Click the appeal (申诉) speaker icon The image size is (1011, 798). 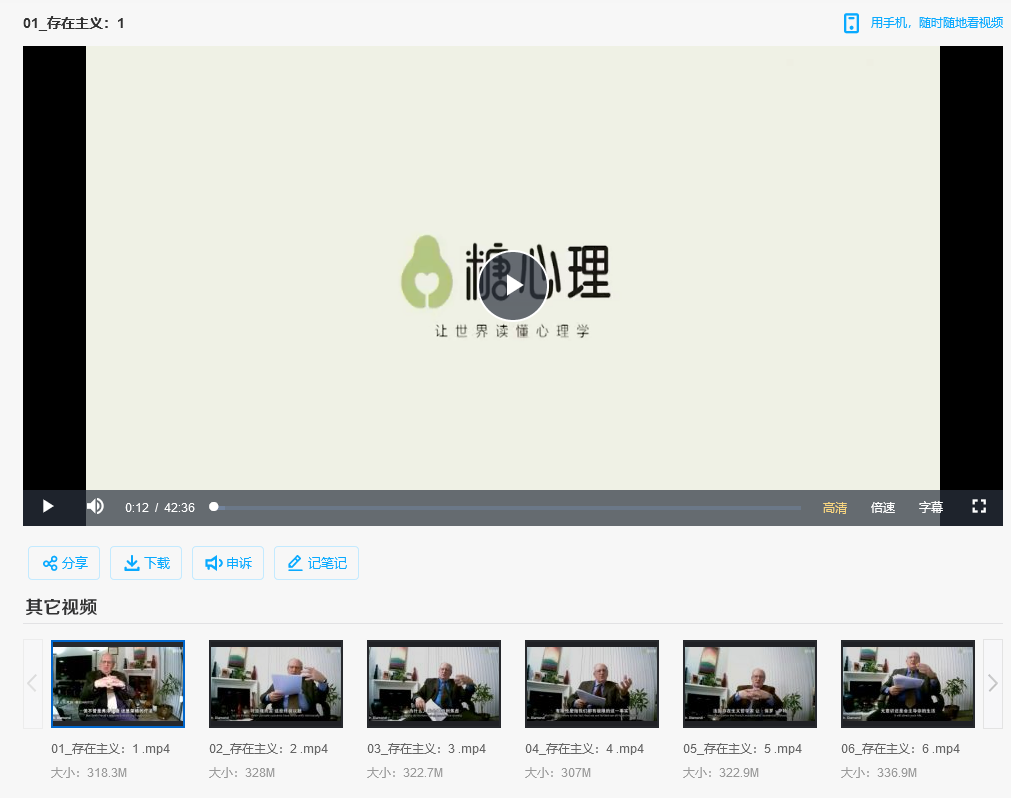pos(211,562)
